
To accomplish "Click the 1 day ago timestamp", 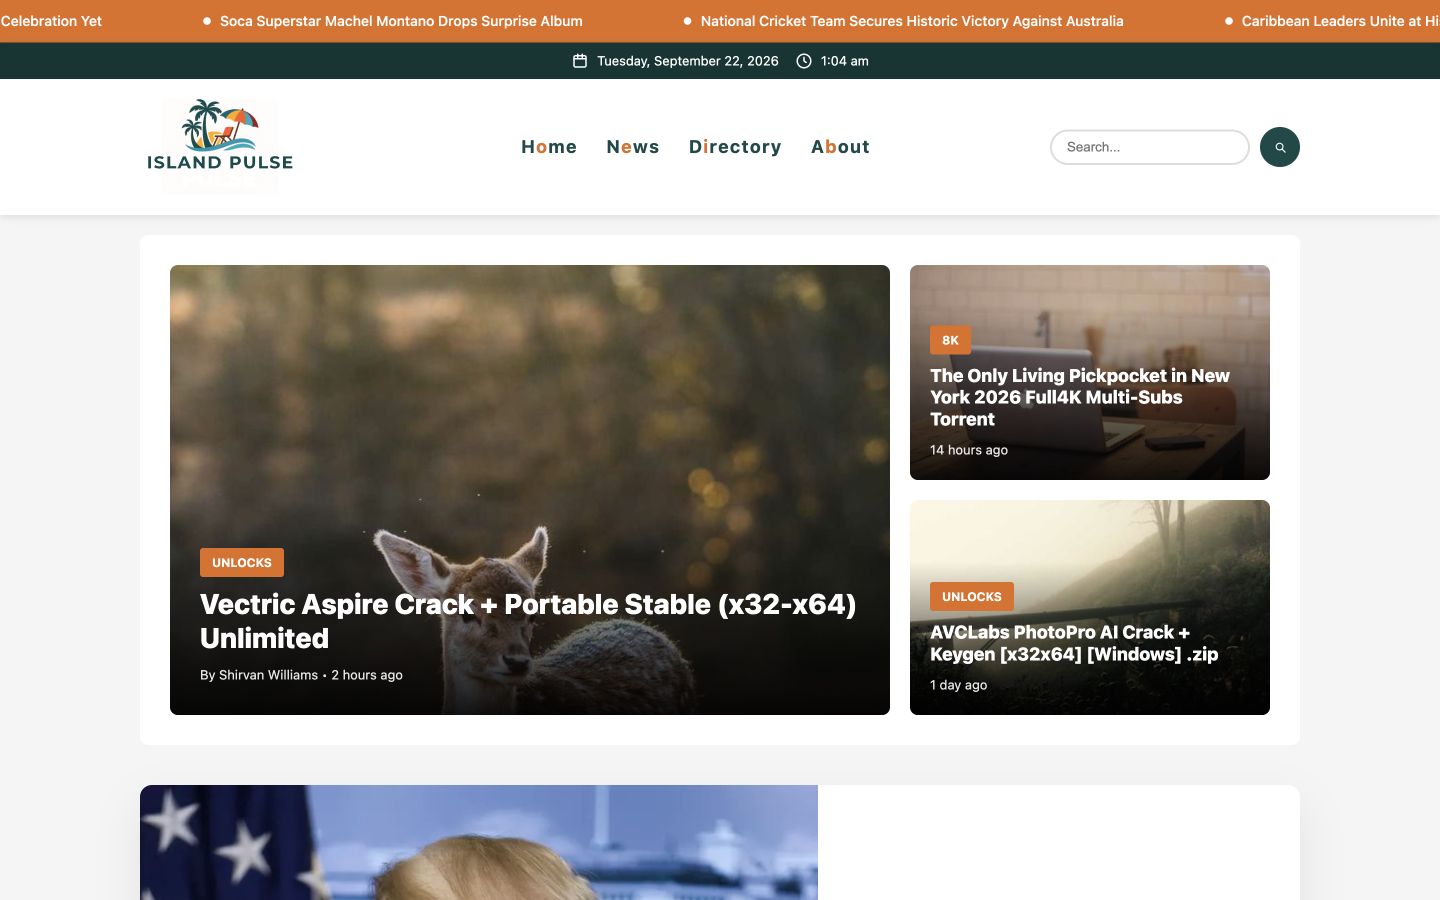I will (x=959, y=685).
